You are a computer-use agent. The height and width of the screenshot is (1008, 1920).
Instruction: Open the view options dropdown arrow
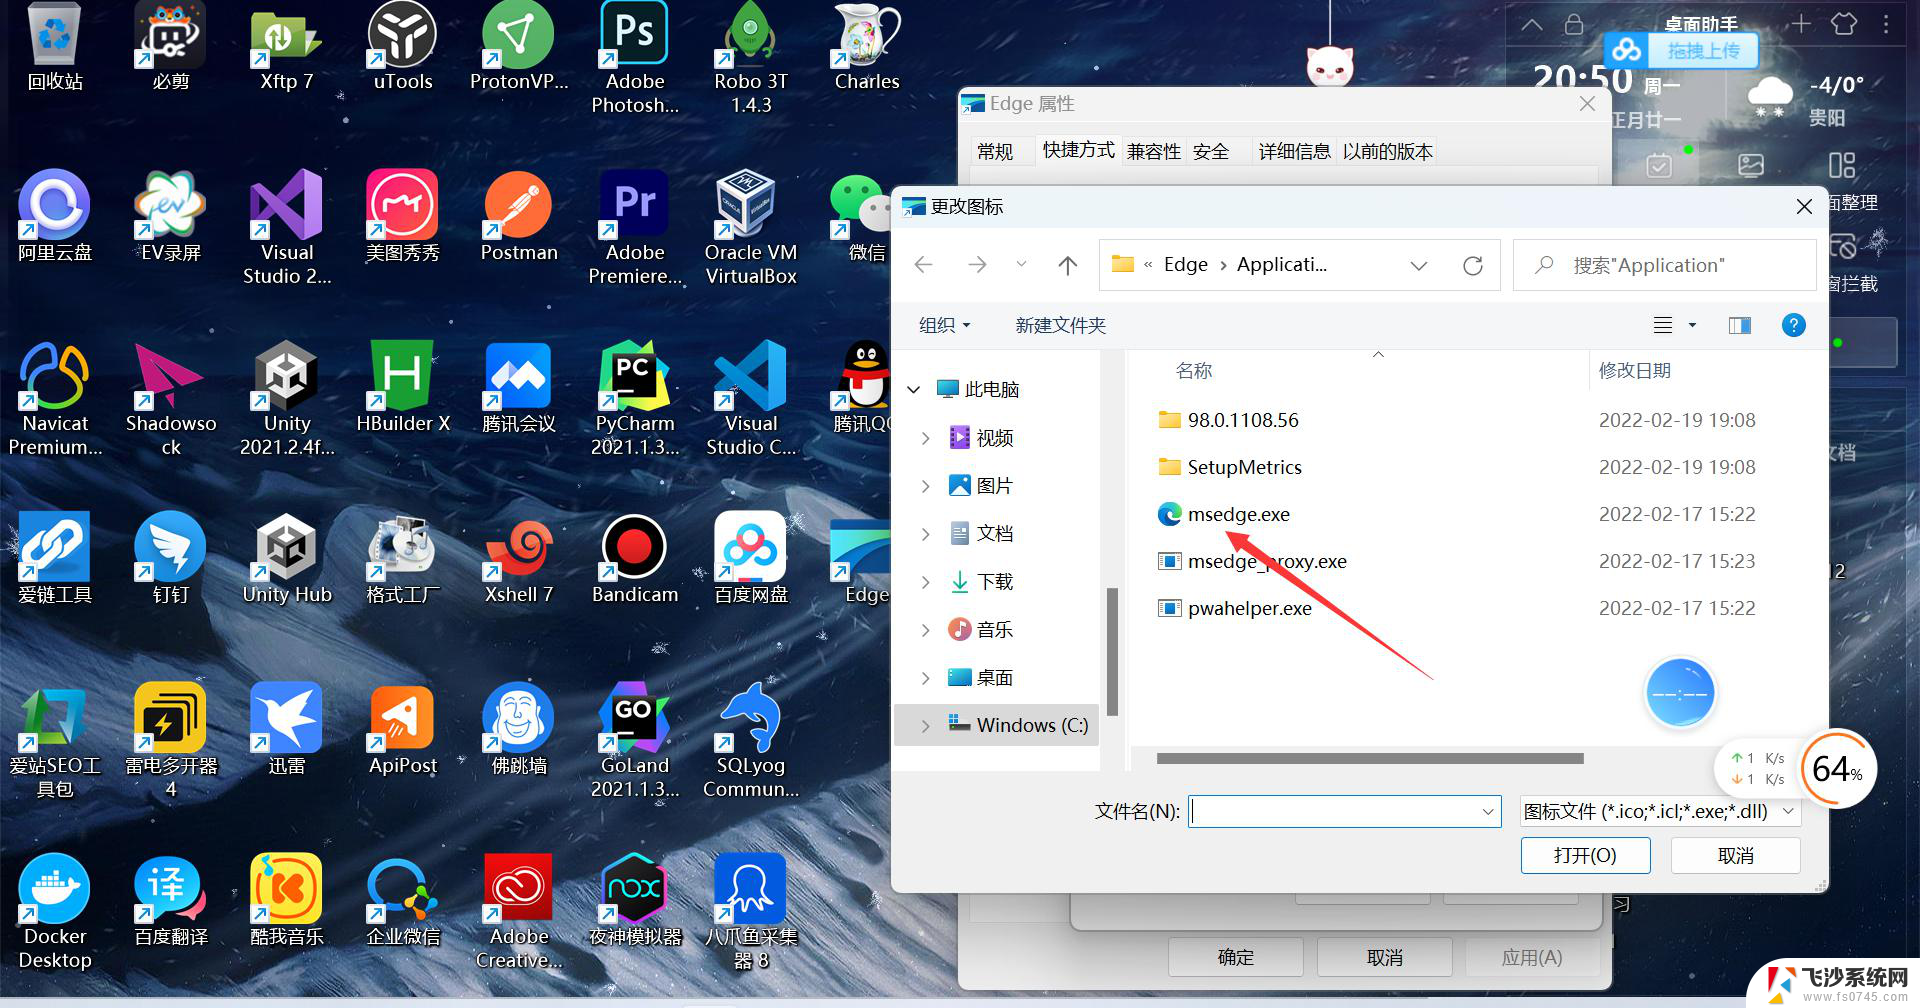tap(1692, 325)
